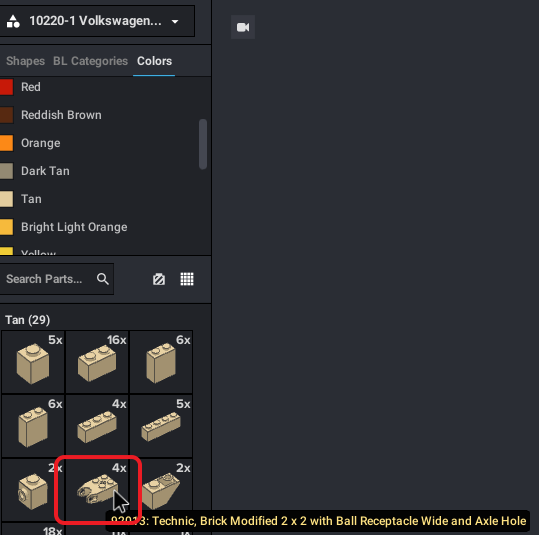Open the BL Categories tab
Viewport: 539px width, 535px height.
point(90,61)
